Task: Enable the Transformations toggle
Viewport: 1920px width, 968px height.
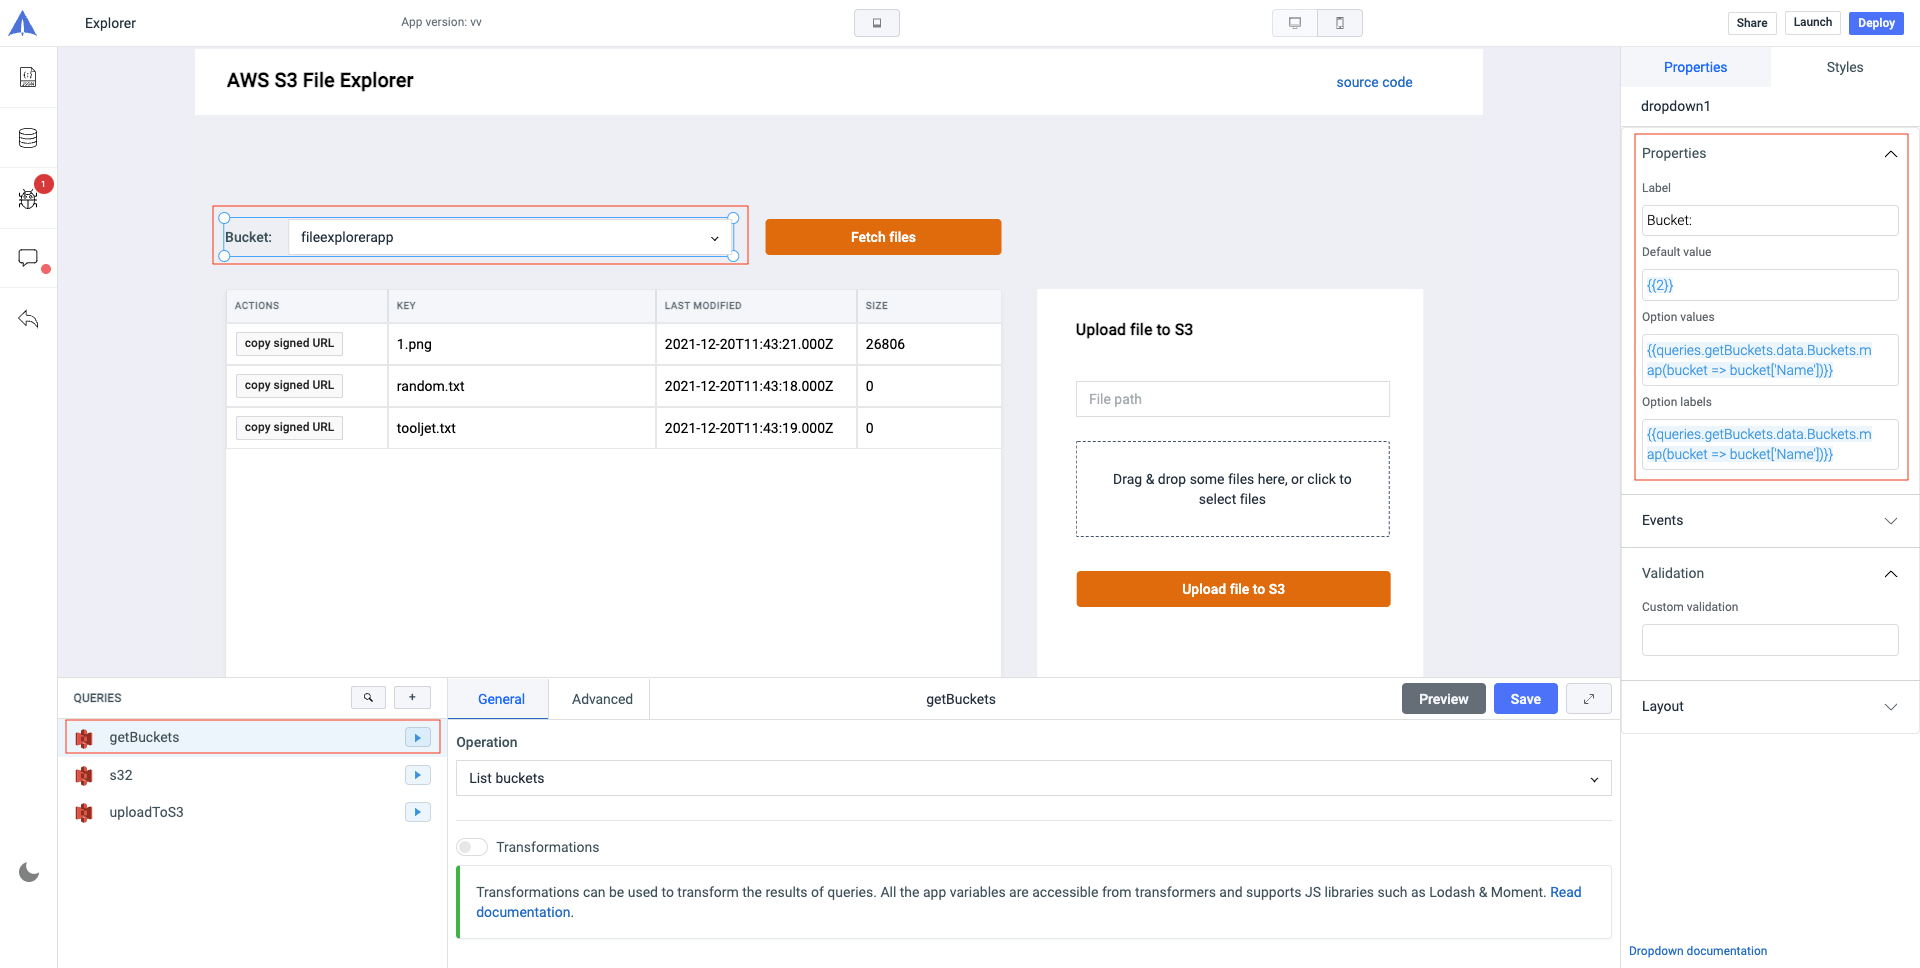Action: [x=472, y=847]
